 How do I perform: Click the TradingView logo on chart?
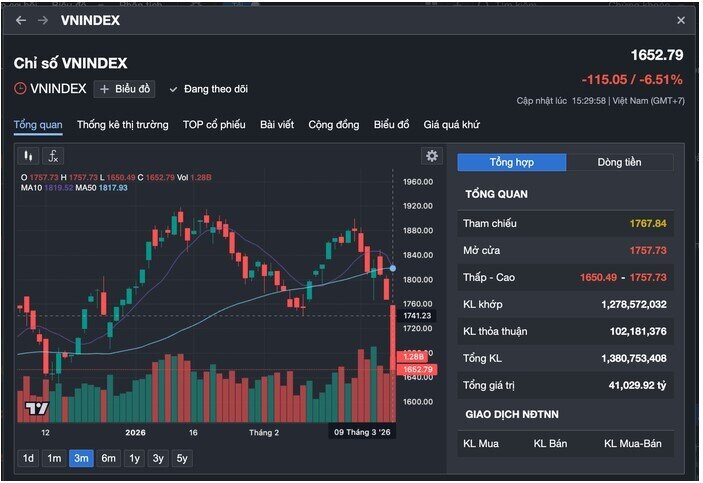click(x=36, y=408)
